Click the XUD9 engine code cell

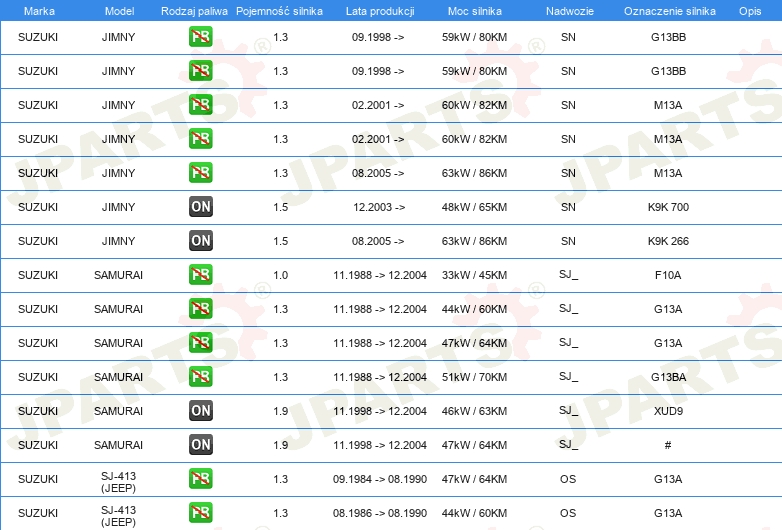[668, 411]
